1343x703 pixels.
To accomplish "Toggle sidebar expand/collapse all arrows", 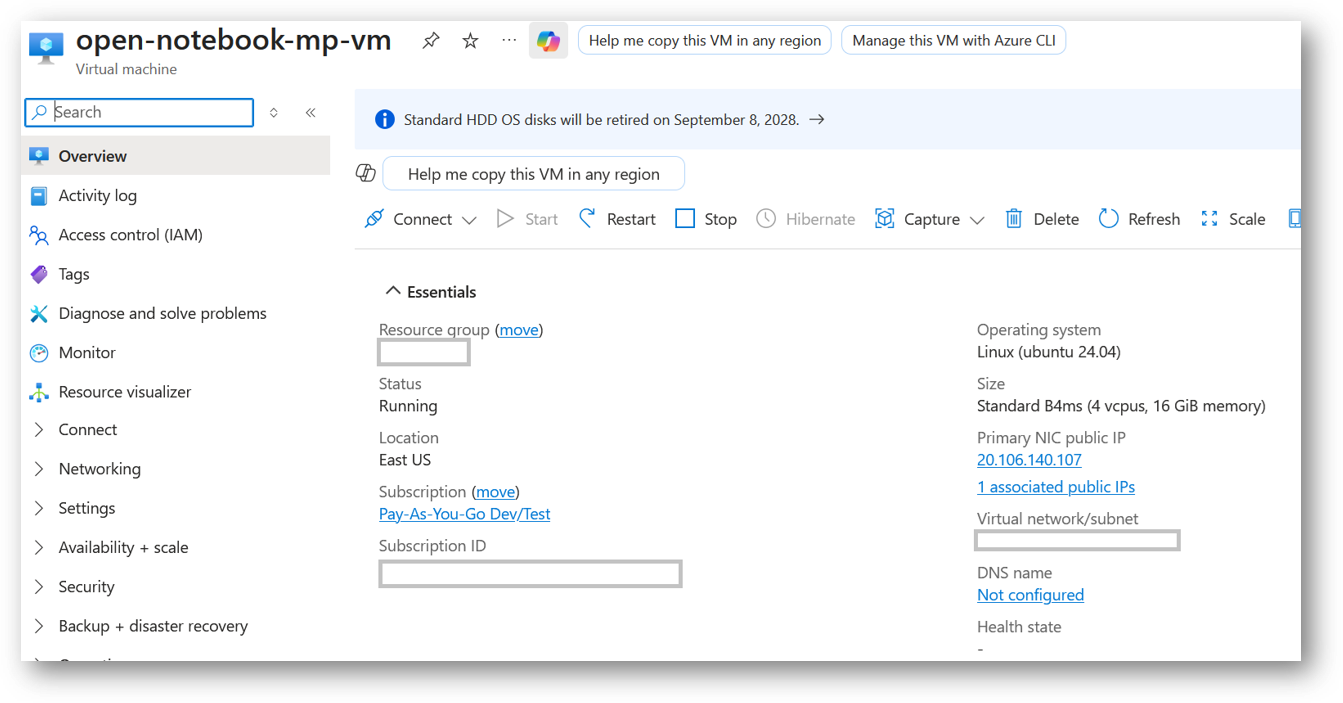I will point(274,112).
